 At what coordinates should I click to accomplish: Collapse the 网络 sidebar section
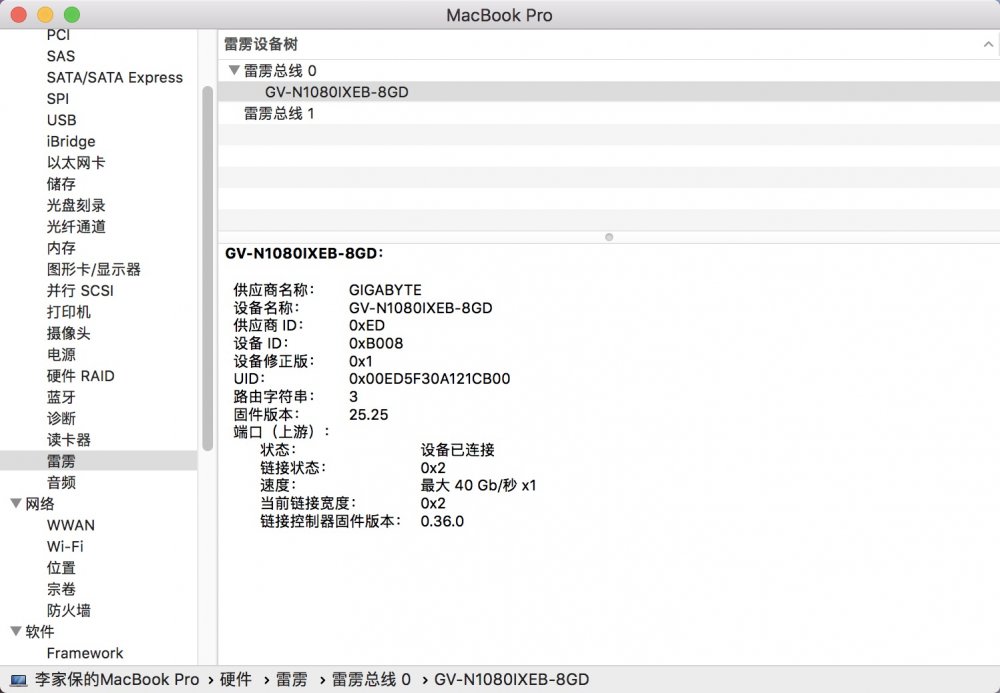tap(16, 503)
